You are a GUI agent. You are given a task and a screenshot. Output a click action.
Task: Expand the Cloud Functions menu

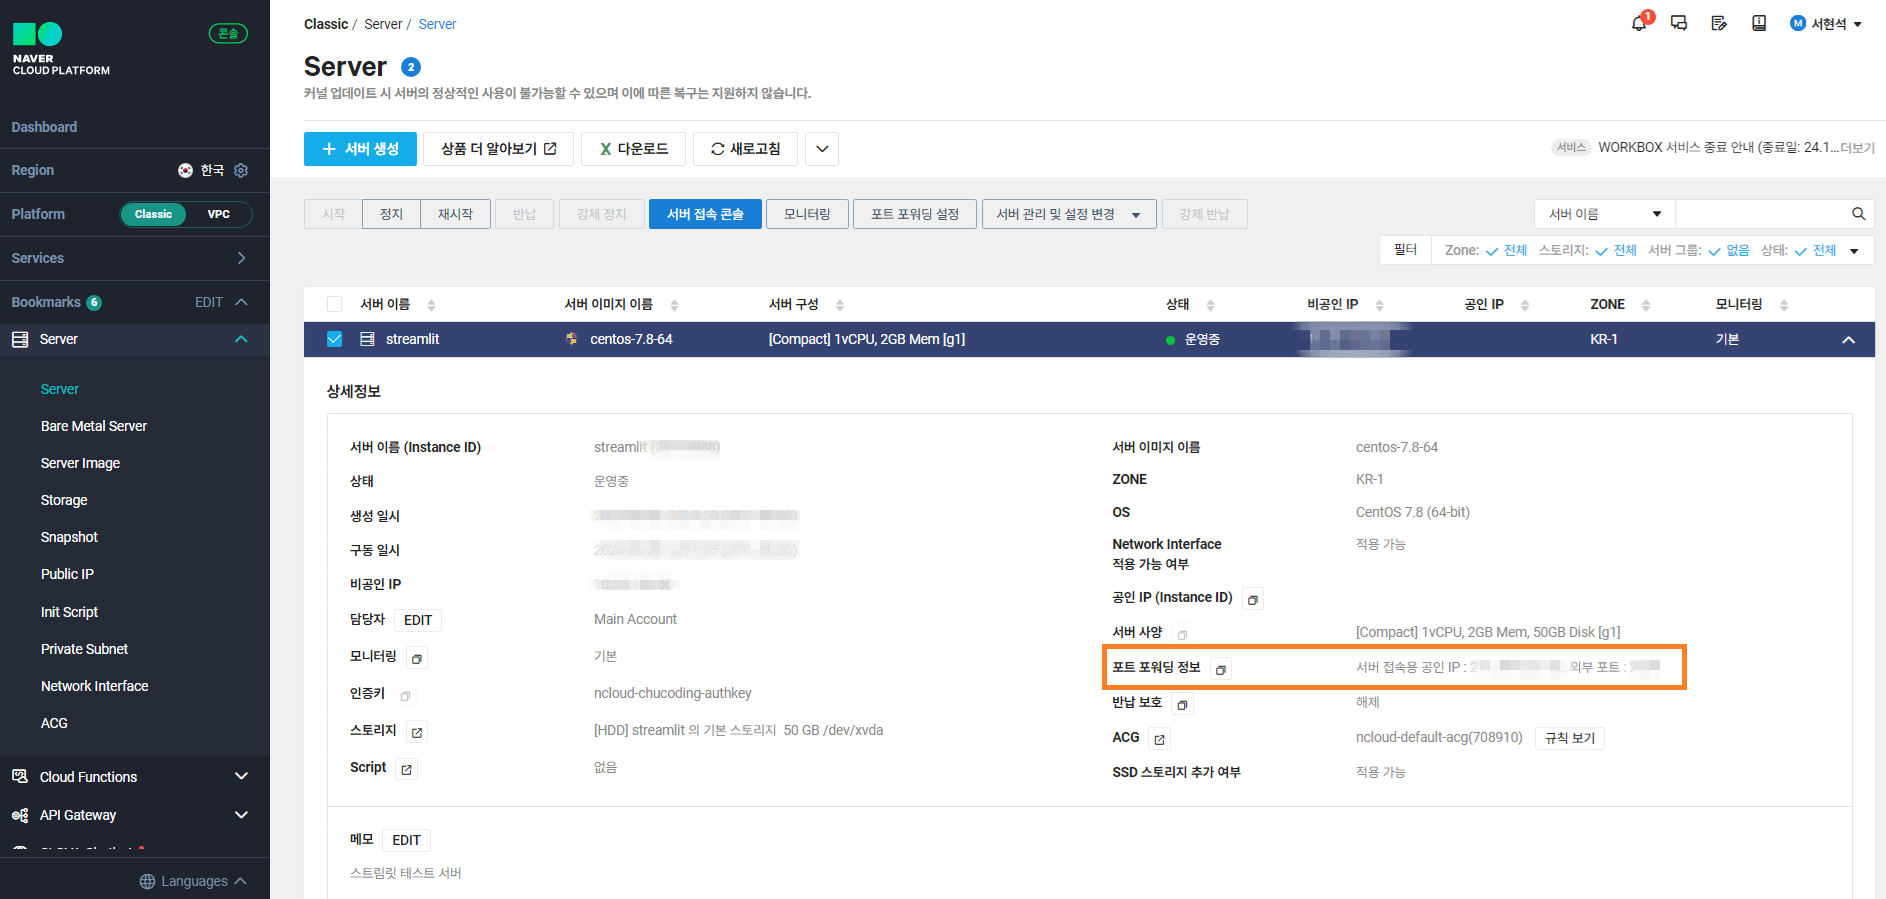pos(241,777)
